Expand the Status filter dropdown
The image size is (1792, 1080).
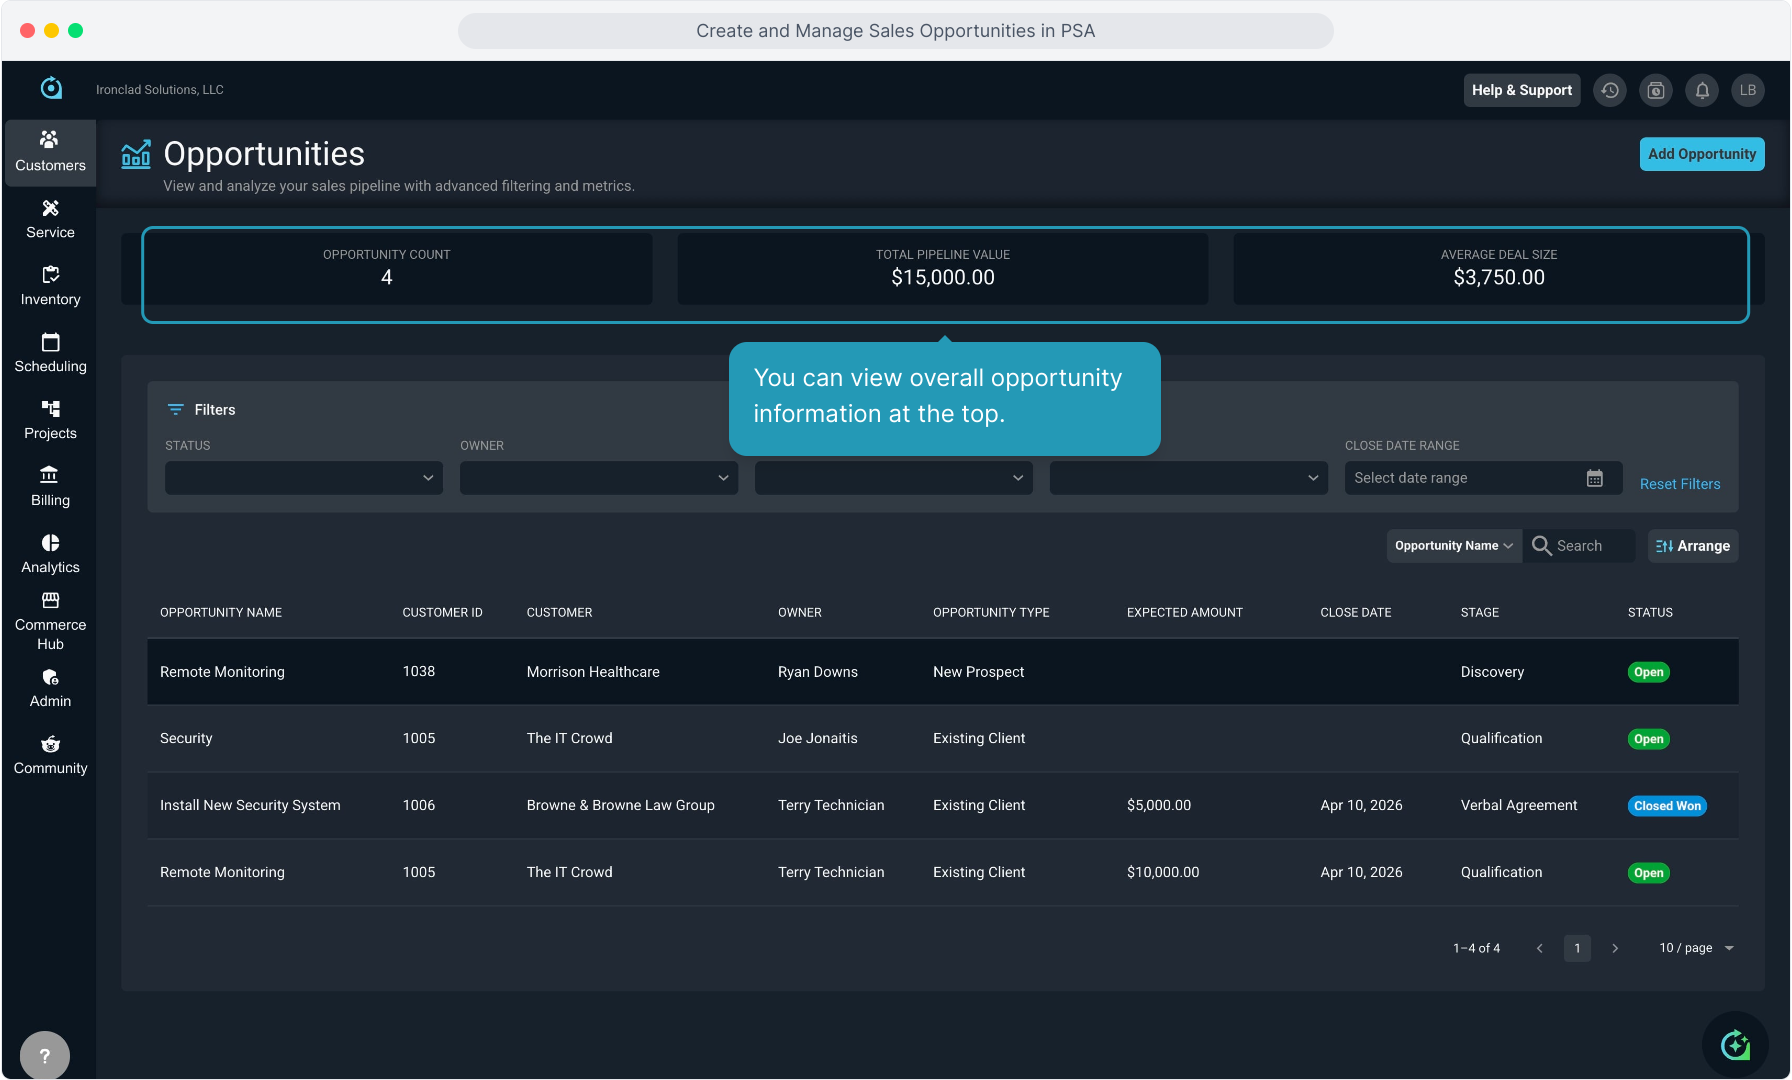pos(303,478)
